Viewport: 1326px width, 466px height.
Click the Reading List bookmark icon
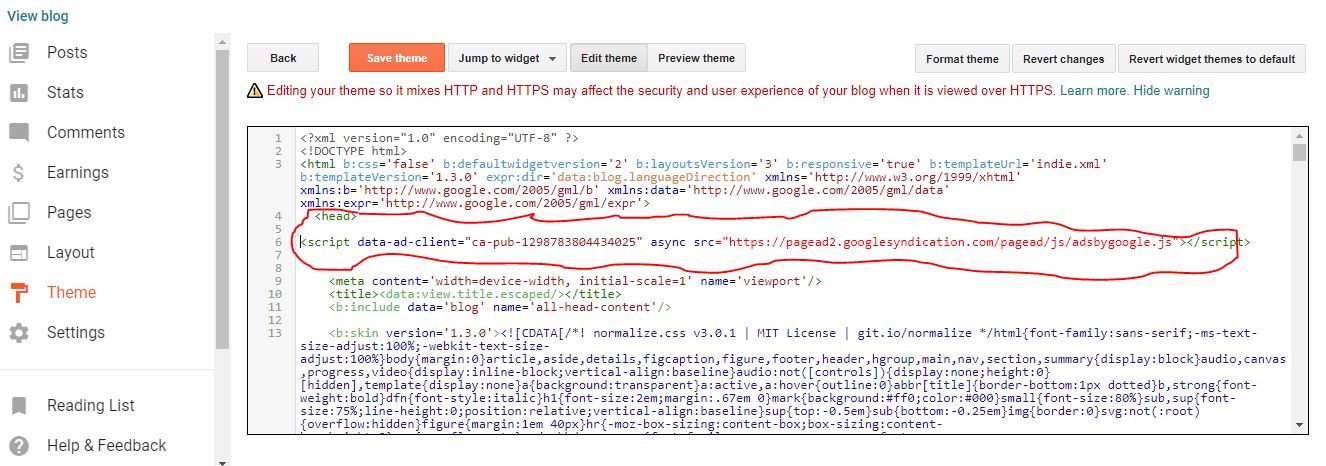click(19, 405)
